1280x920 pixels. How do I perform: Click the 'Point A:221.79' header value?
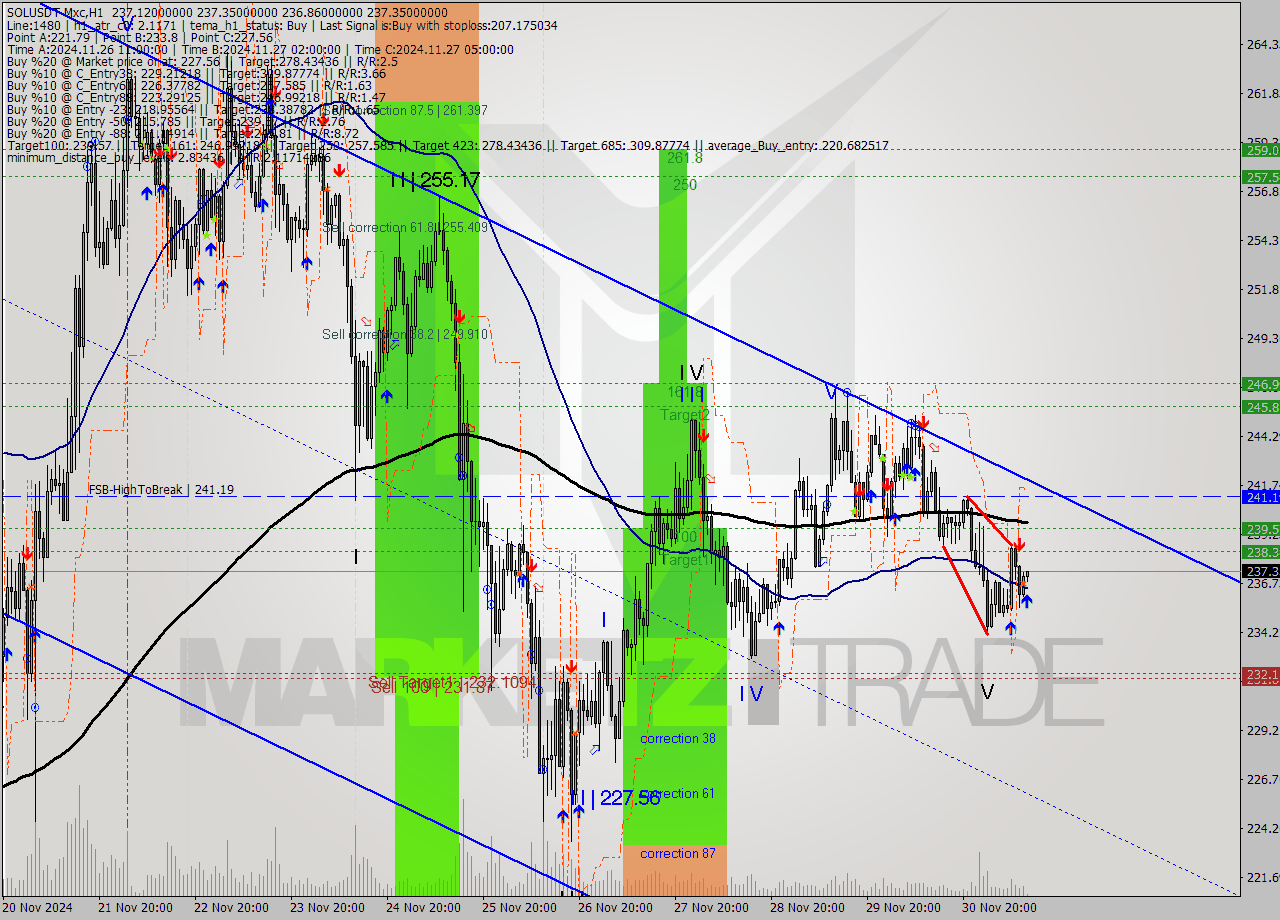point(49,38)
